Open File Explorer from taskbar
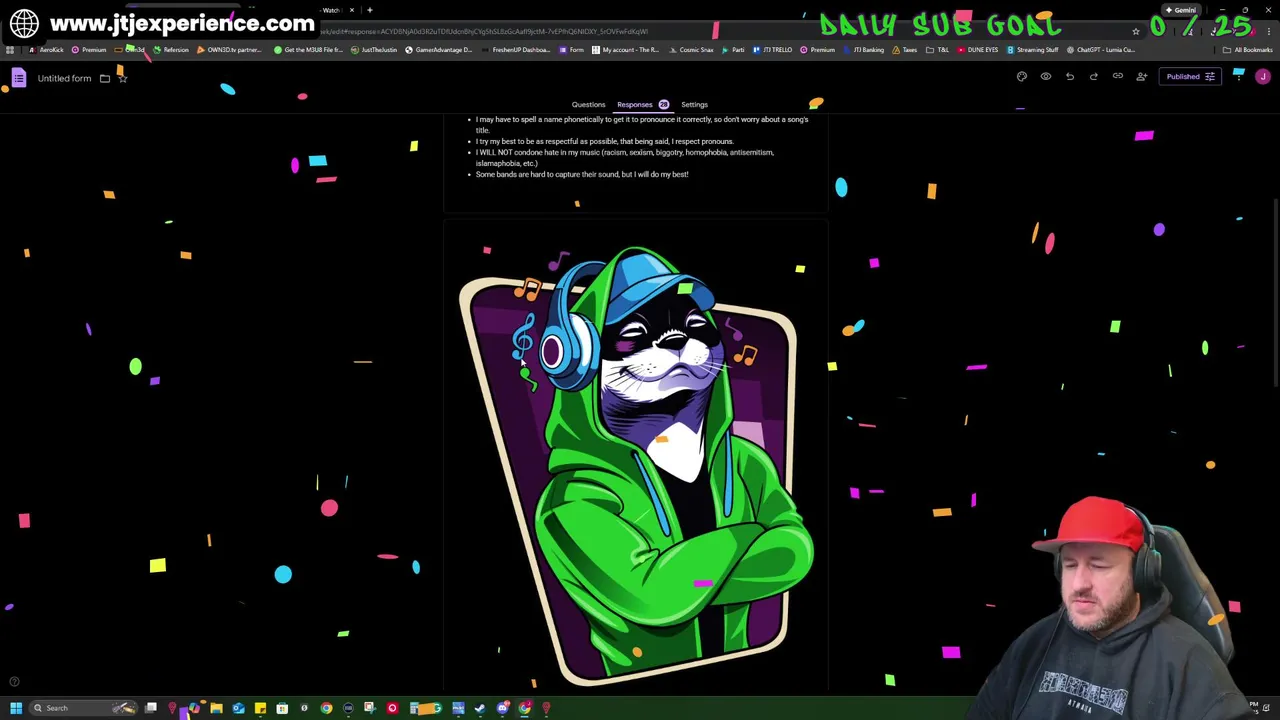 pos(216,708)
